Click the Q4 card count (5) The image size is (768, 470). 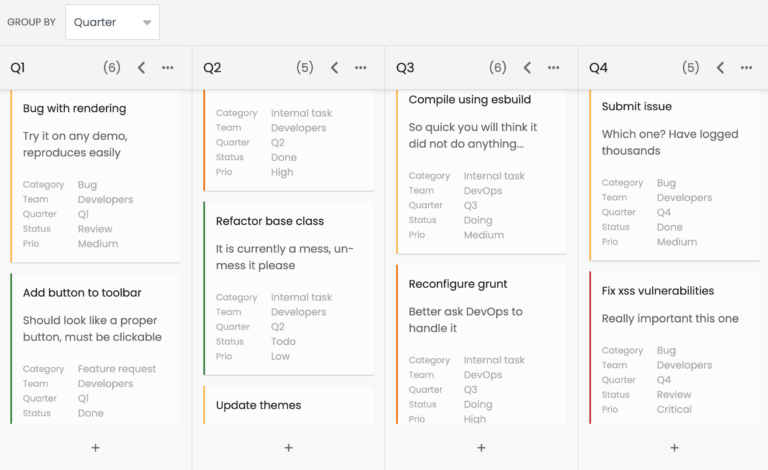(x=691, y=68)
